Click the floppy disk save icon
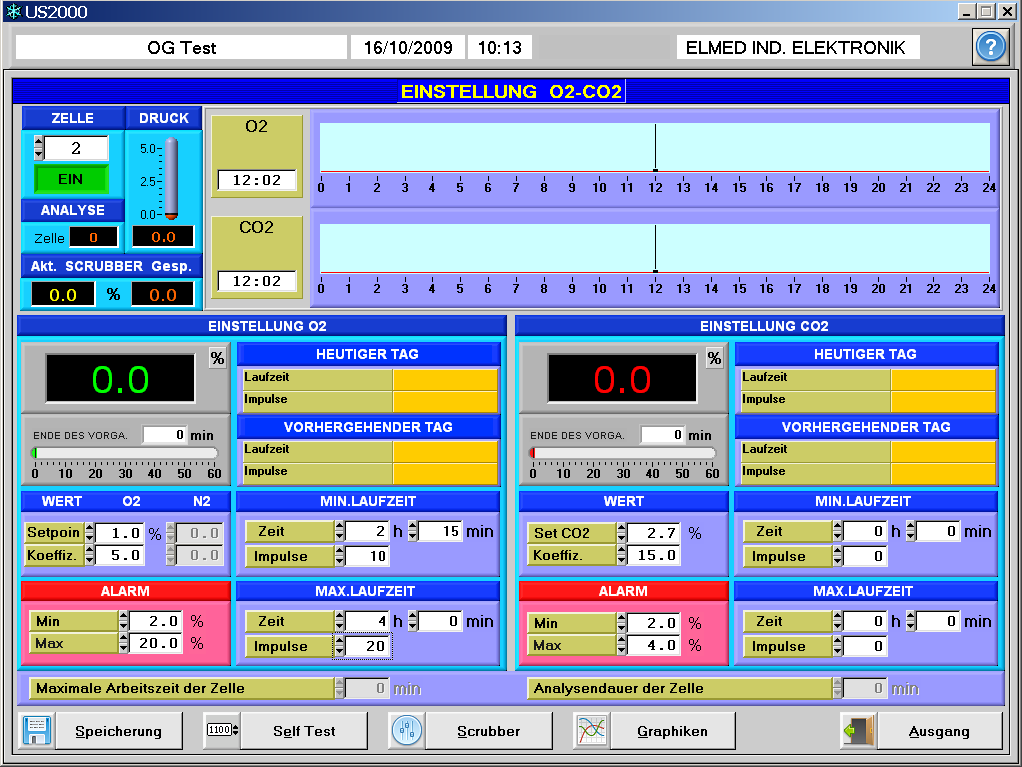 (37, 731)
